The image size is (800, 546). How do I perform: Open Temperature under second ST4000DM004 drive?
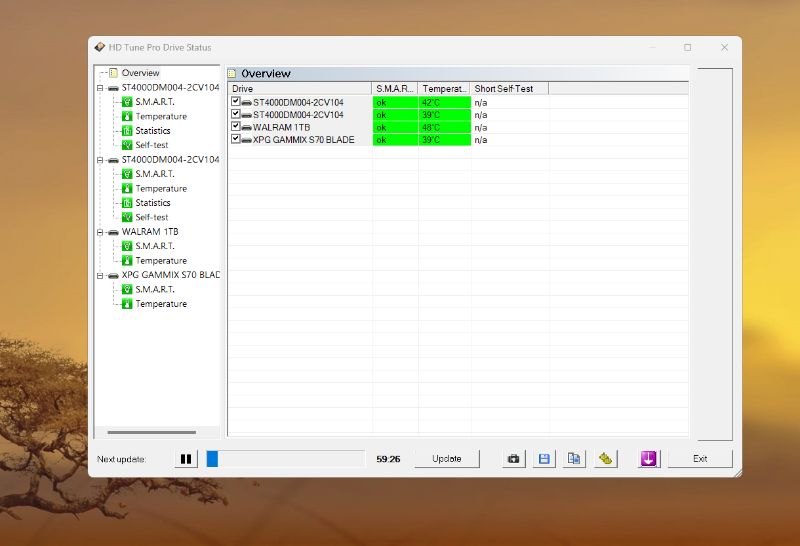[x=161, y=188]
